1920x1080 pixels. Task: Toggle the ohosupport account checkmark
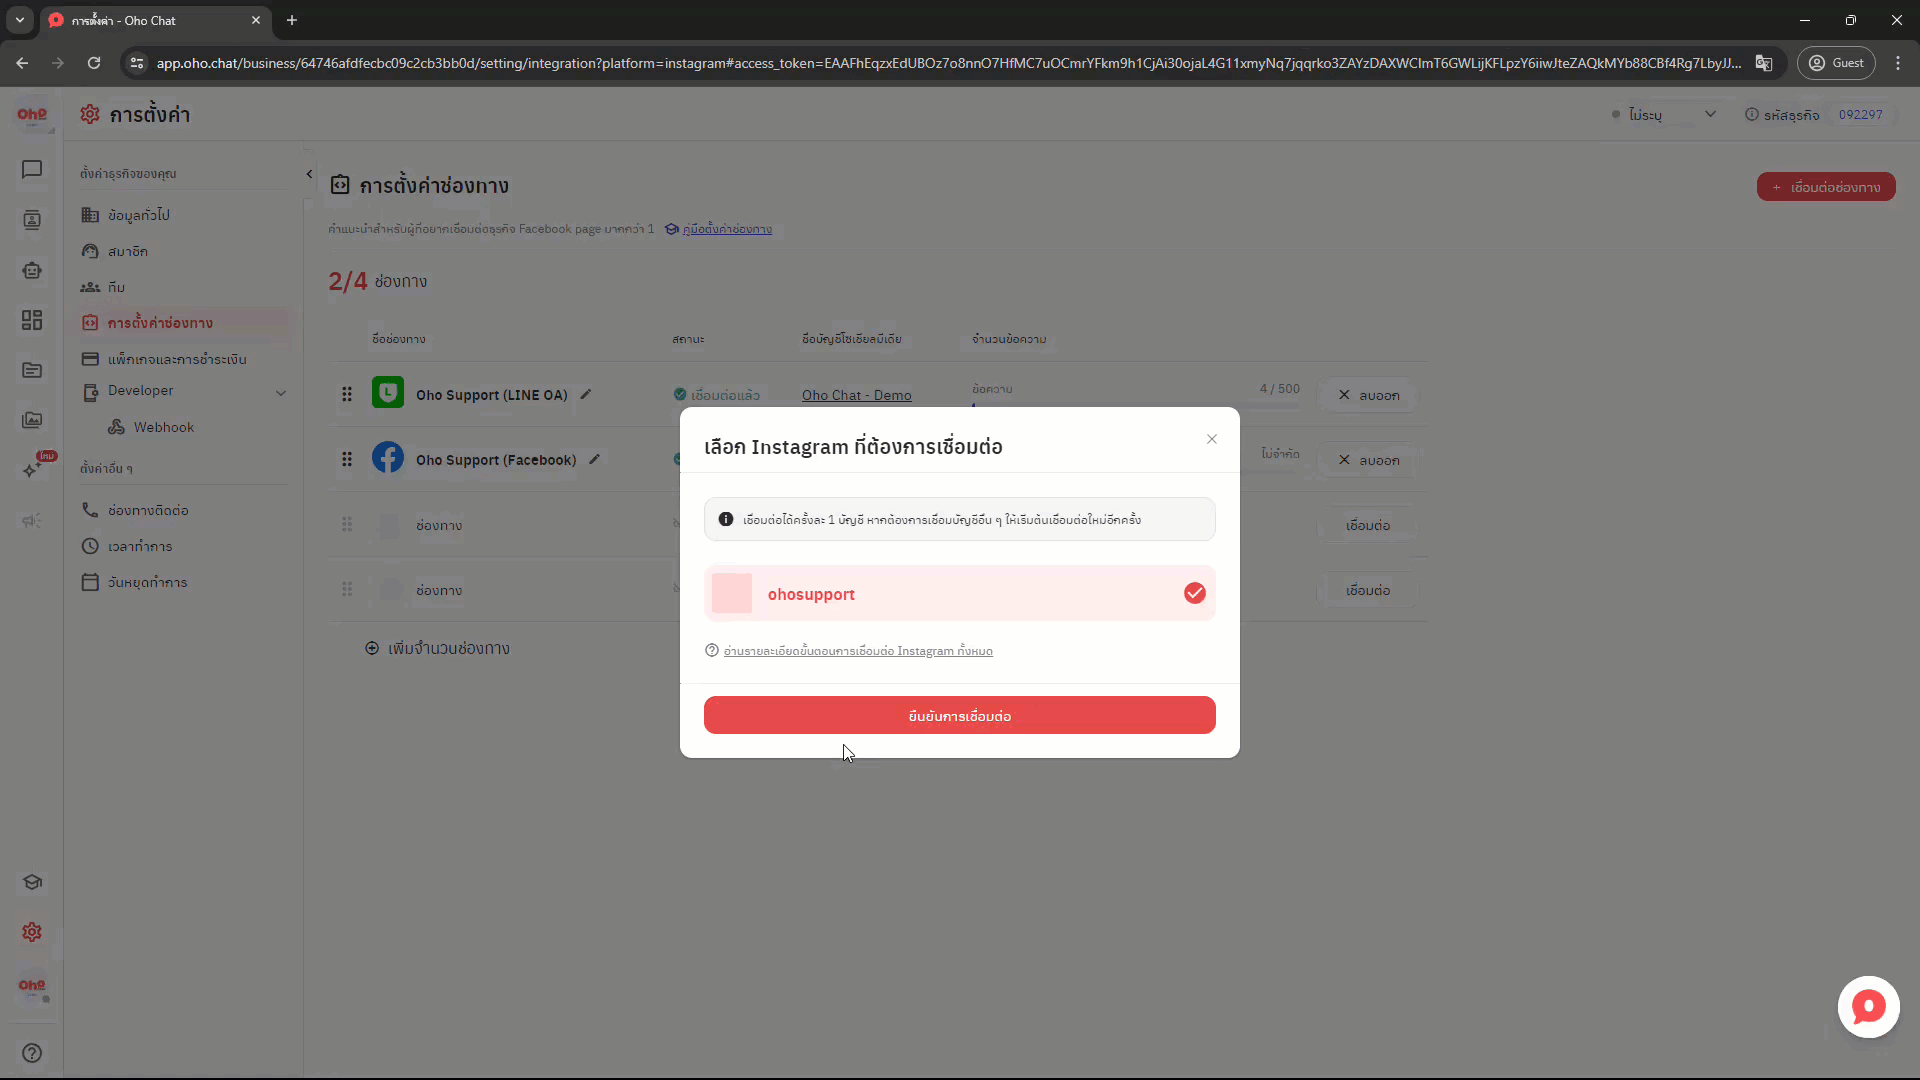click(x=1195, y=593)
